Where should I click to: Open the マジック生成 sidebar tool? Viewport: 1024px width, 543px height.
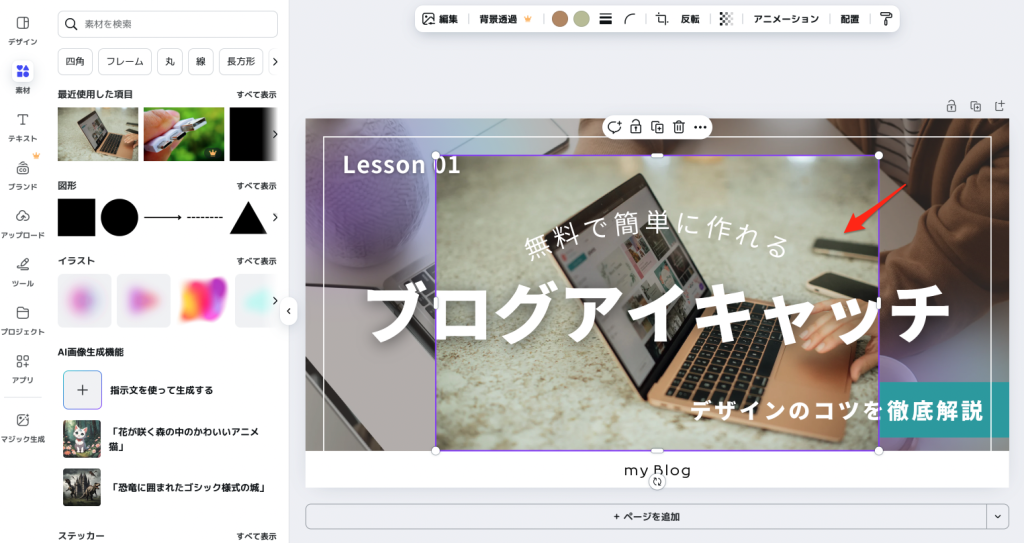[23, 426]
